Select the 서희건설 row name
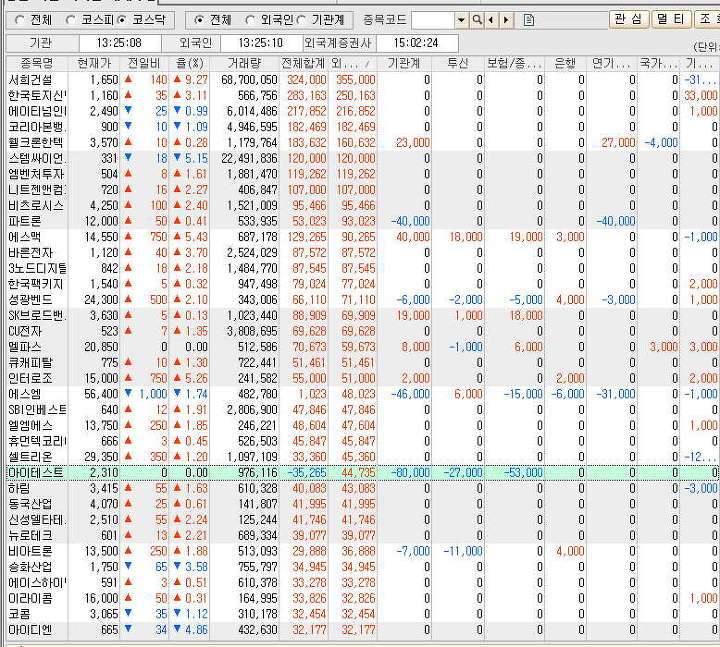Viewport: 720px width, 647px height. 30,80
